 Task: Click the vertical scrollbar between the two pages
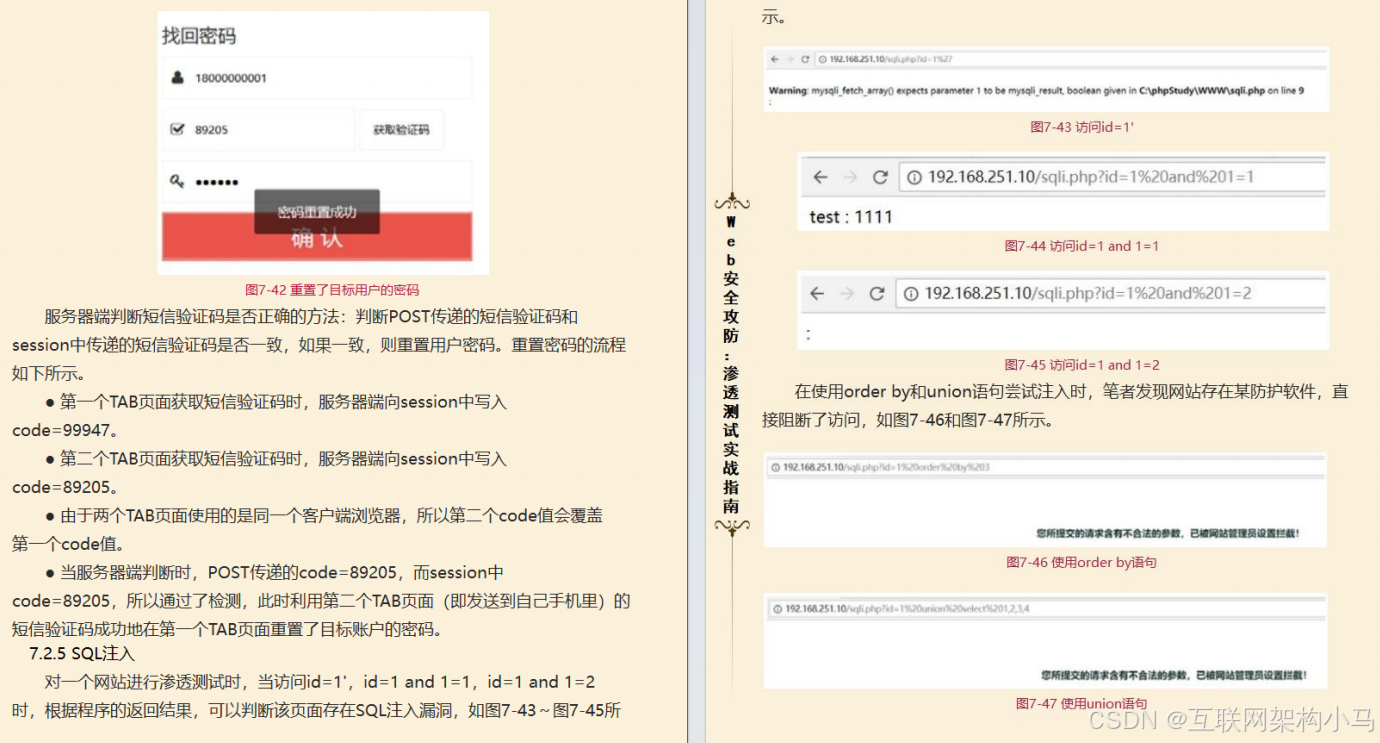coord(696,371)
